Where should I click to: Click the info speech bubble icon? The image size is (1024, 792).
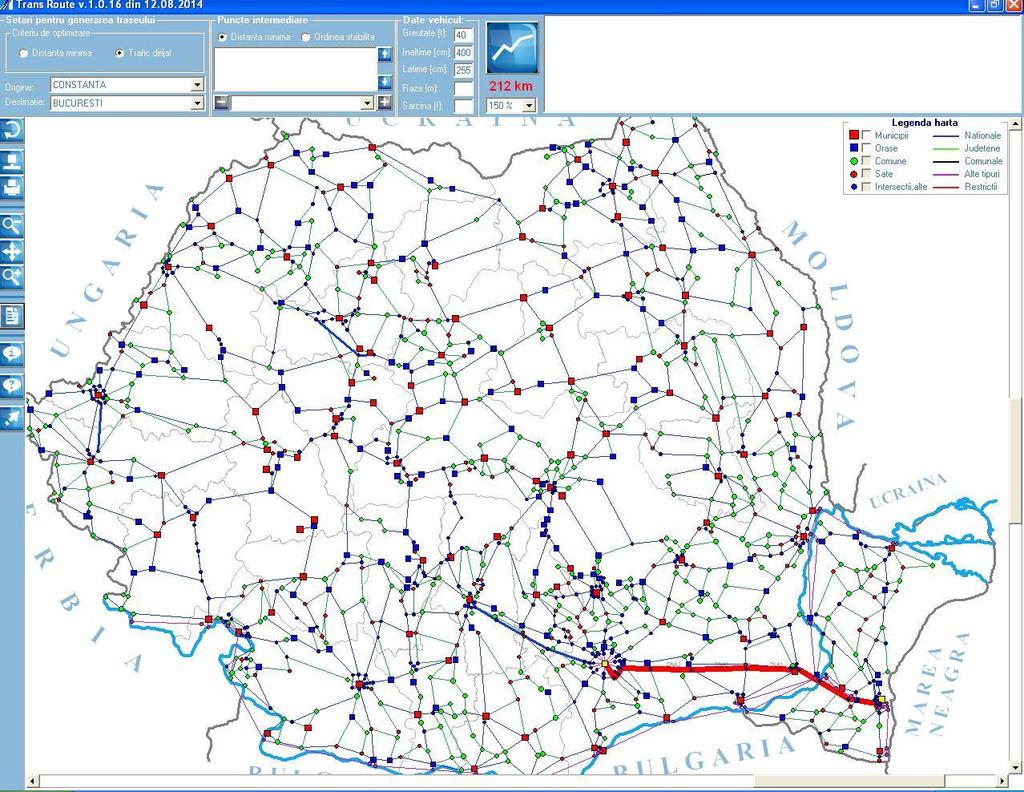(12, 353)
